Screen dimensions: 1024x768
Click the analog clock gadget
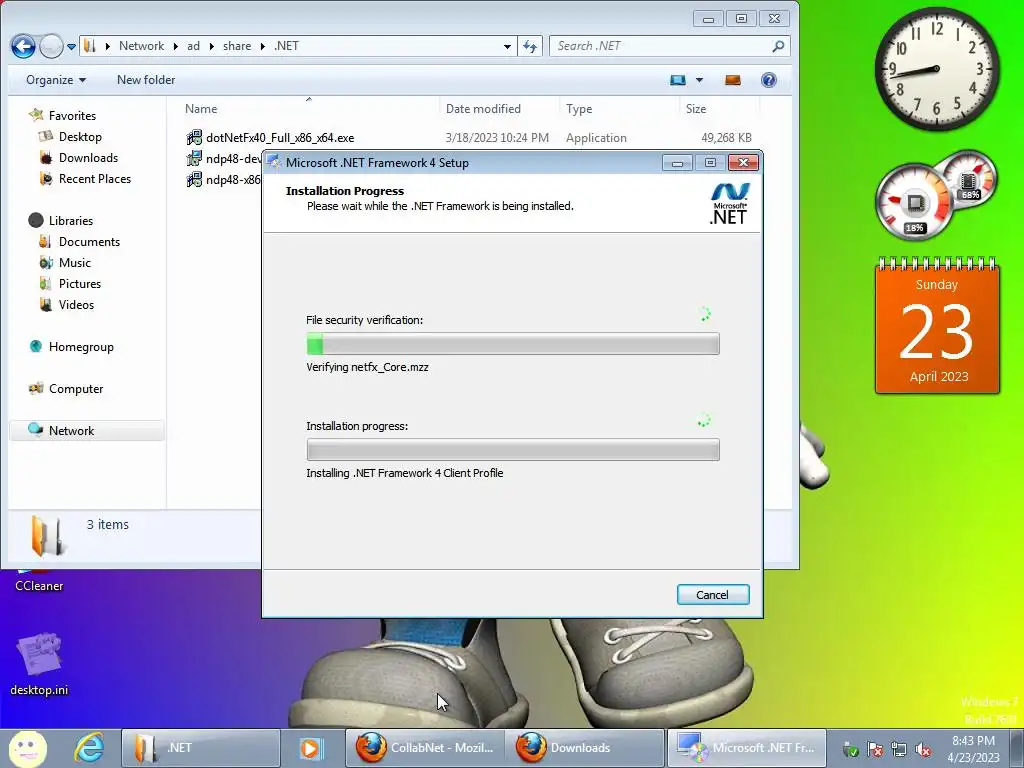pyautogui.click(x=936, y=69)
